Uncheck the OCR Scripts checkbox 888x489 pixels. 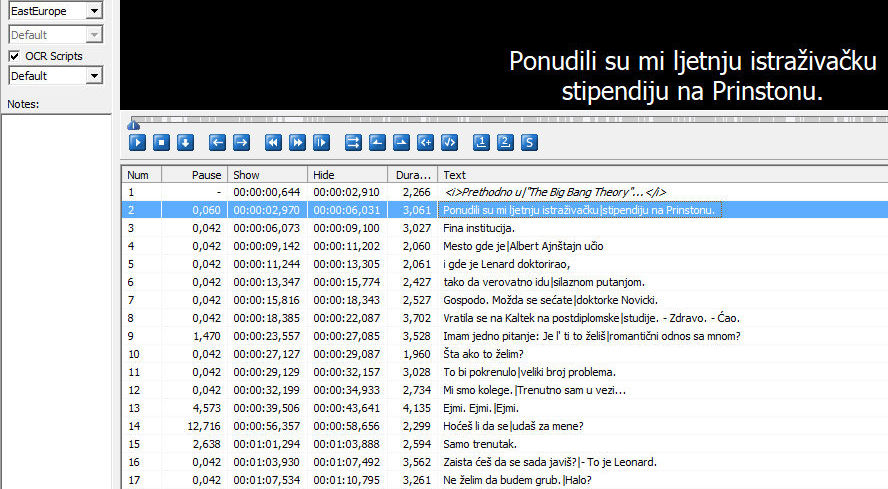click(15, 56)
